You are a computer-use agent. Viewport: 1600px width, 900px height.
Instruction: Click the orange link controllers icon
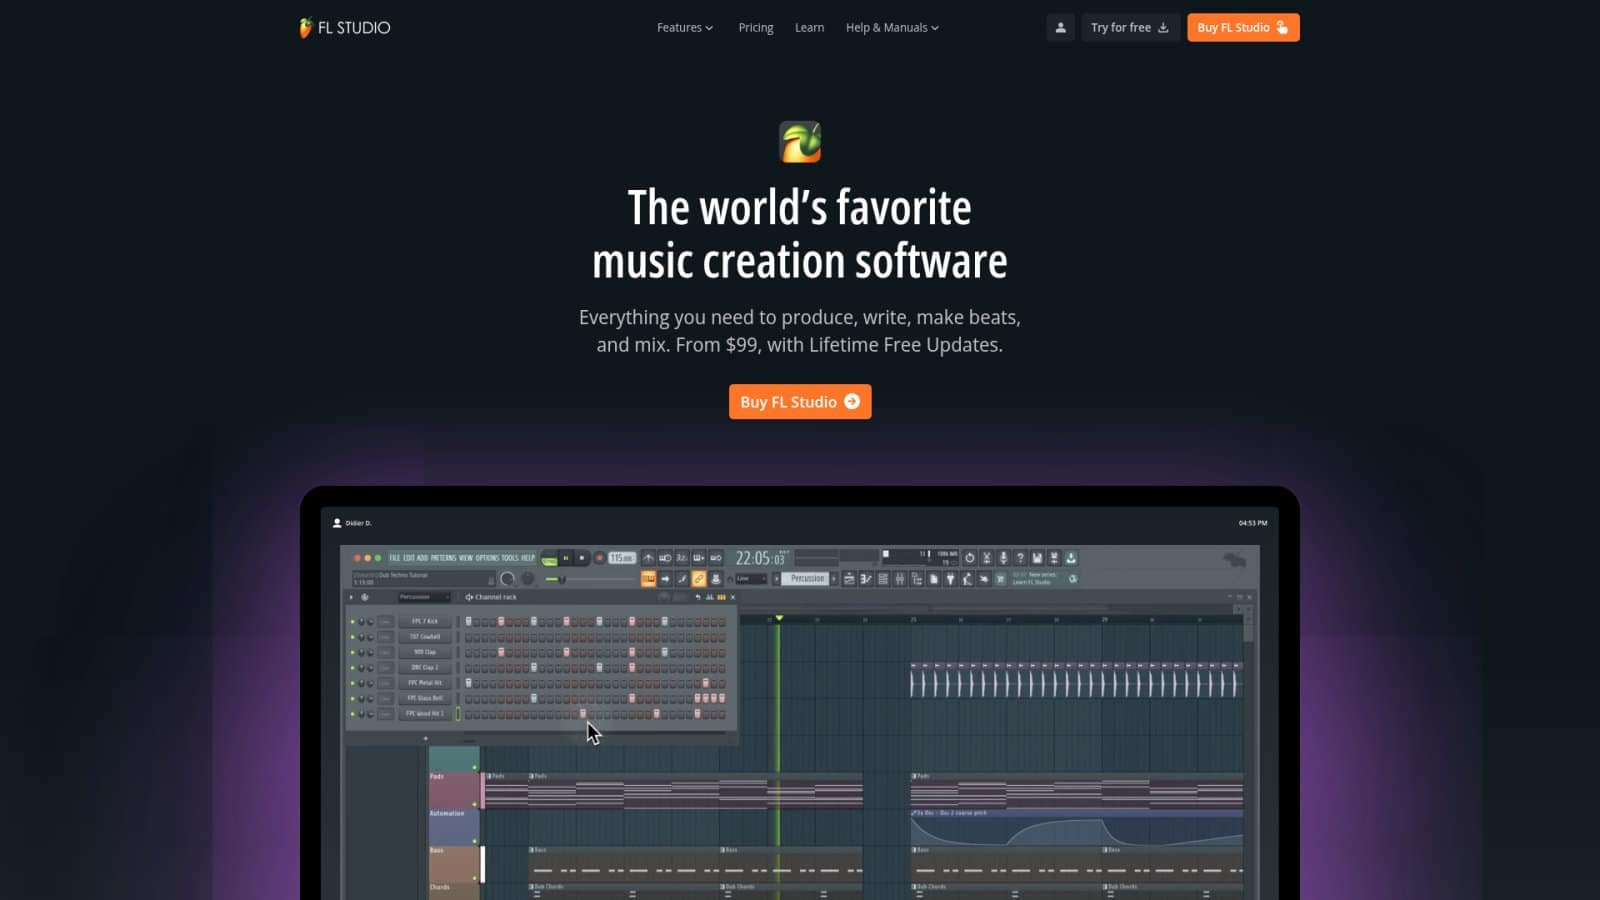[699, 579]
